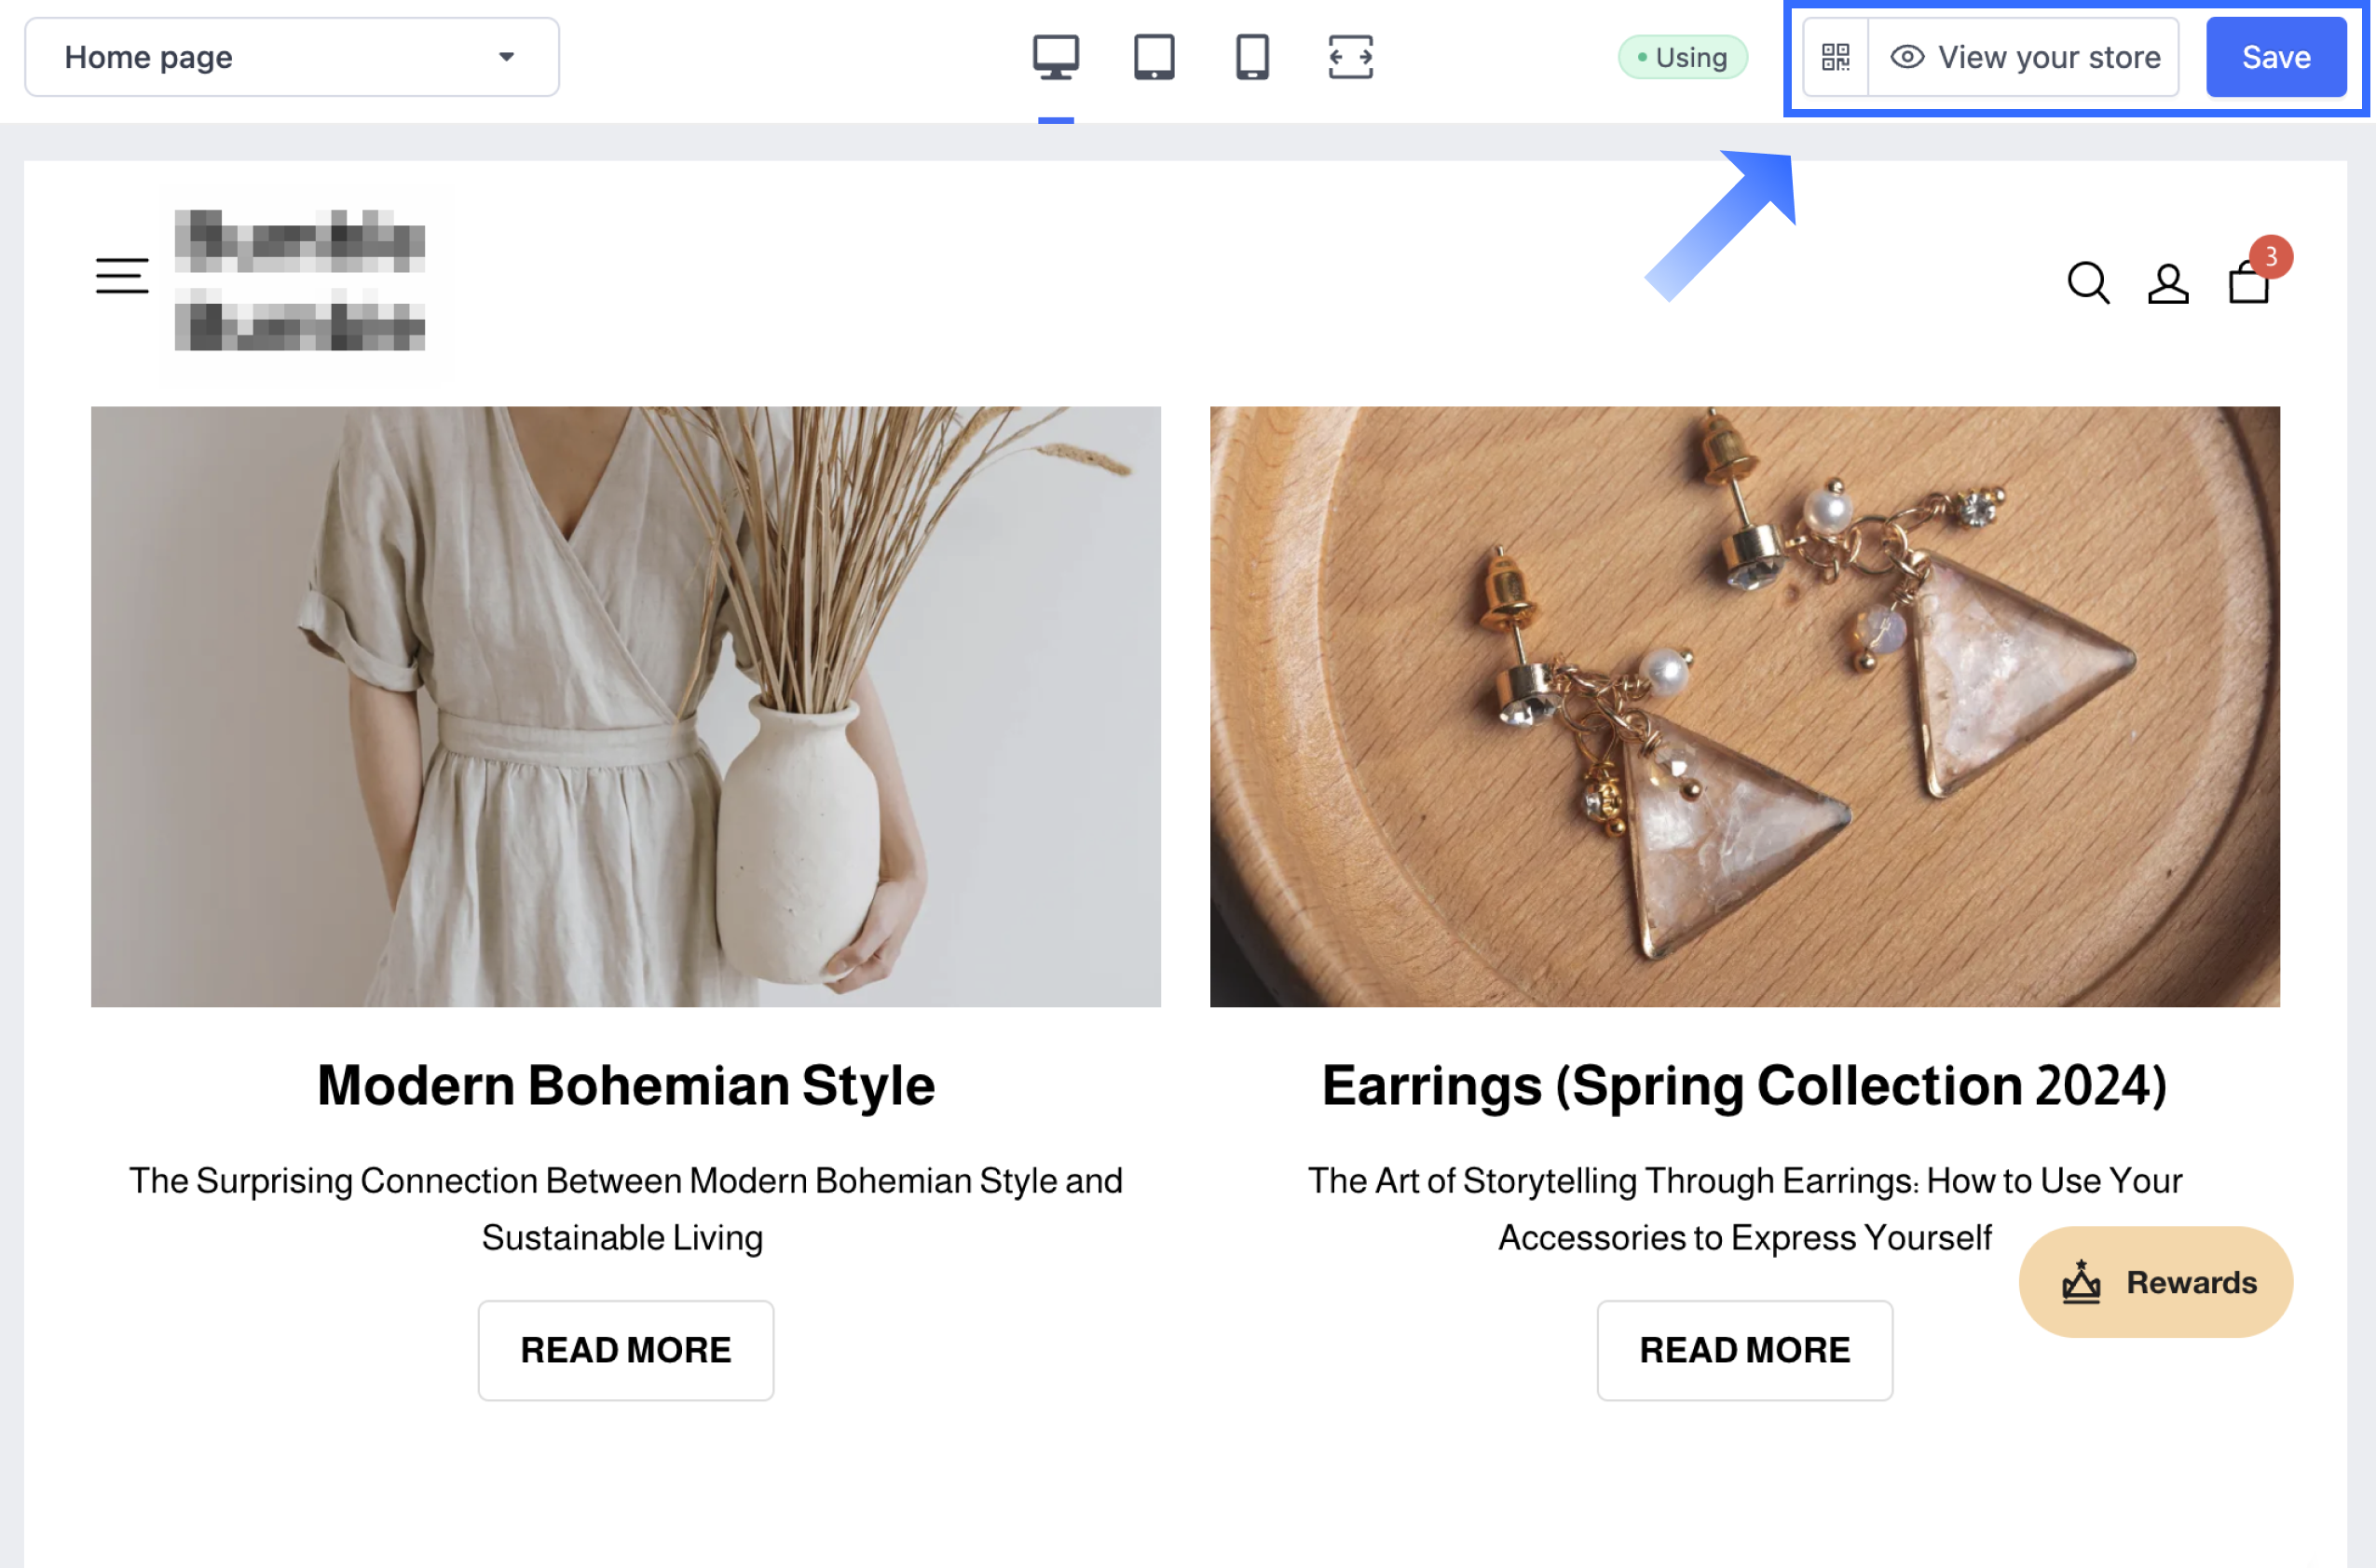Screen dimensions: 2376x1568
Task: Click the linen dress blog image
Action: pos(625,706)
